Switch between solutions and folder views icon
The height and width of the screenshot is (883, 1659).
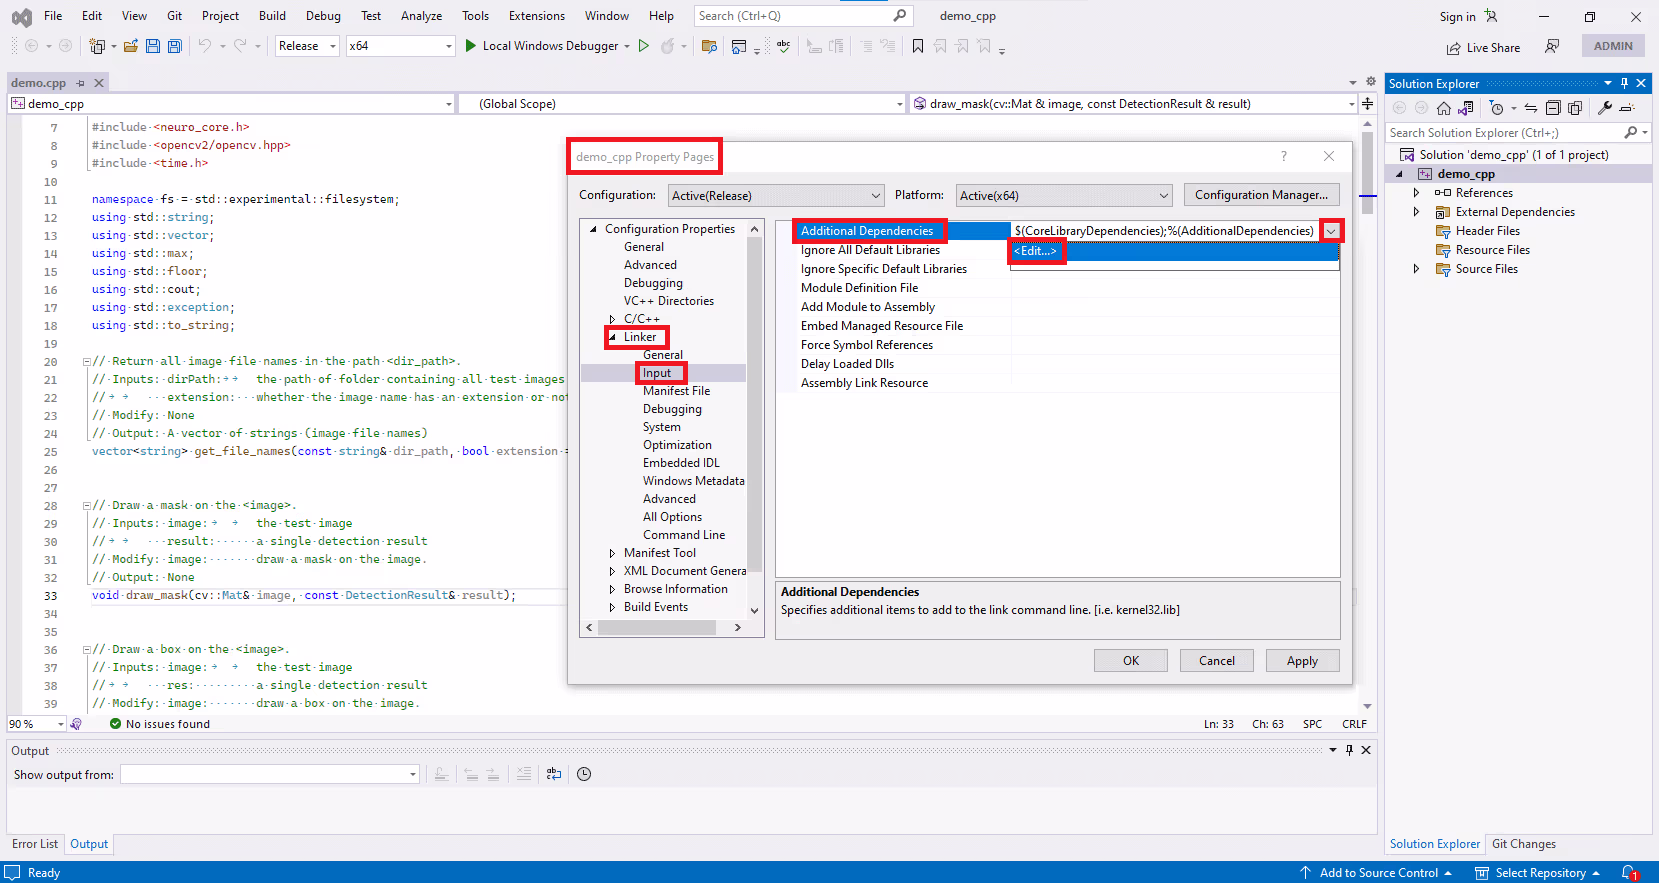click(1466, 108)
